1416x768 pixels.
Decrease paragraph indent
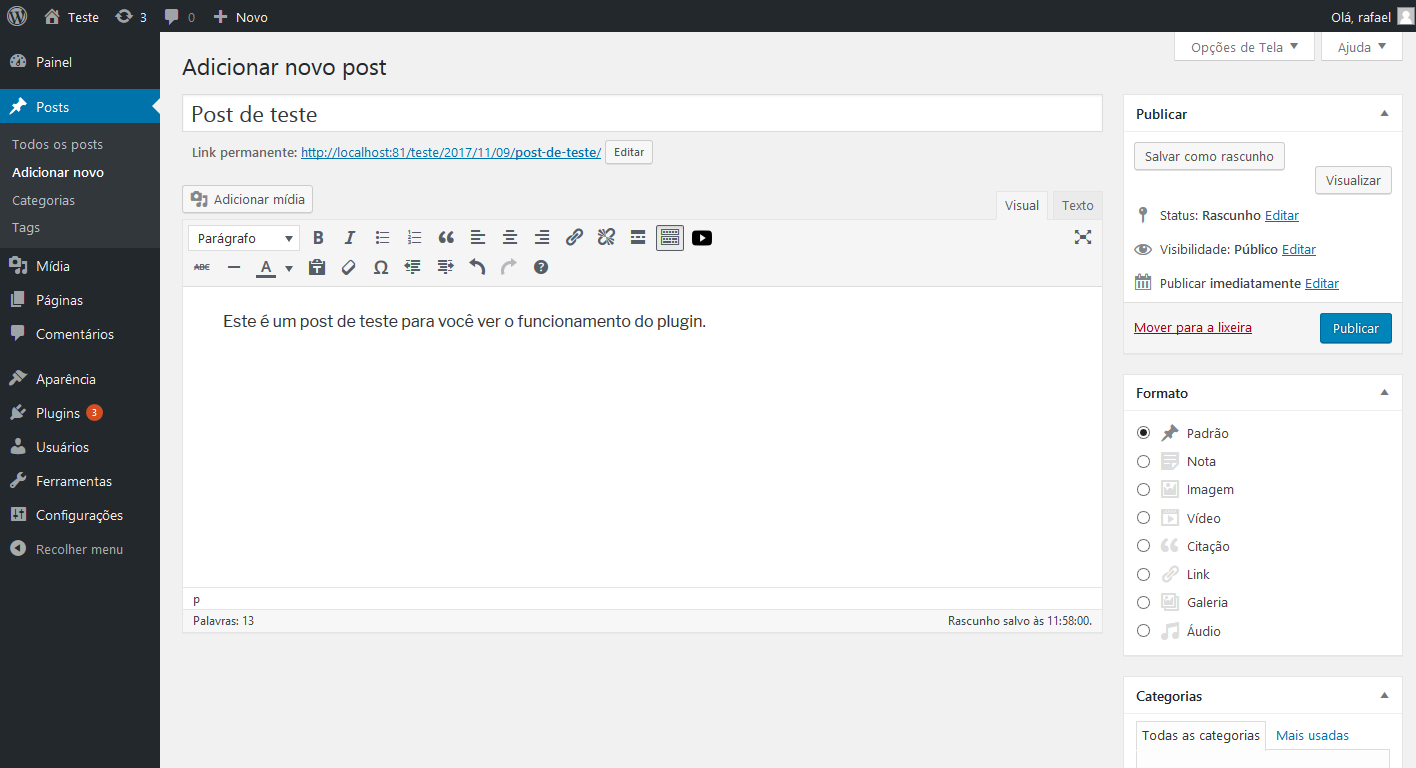413,267
